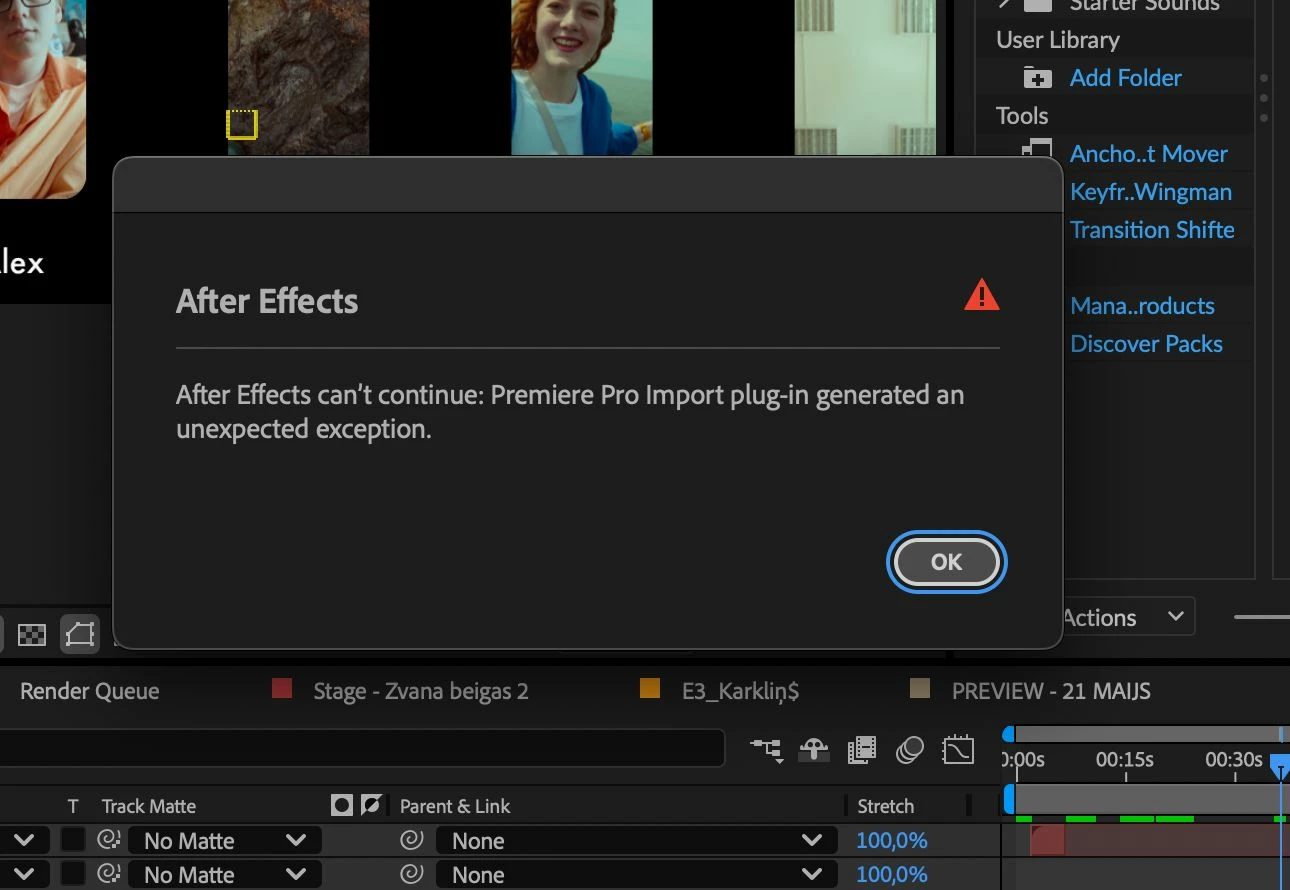
Task: Click the Parent & Link column header
Action: pos(455,806)
